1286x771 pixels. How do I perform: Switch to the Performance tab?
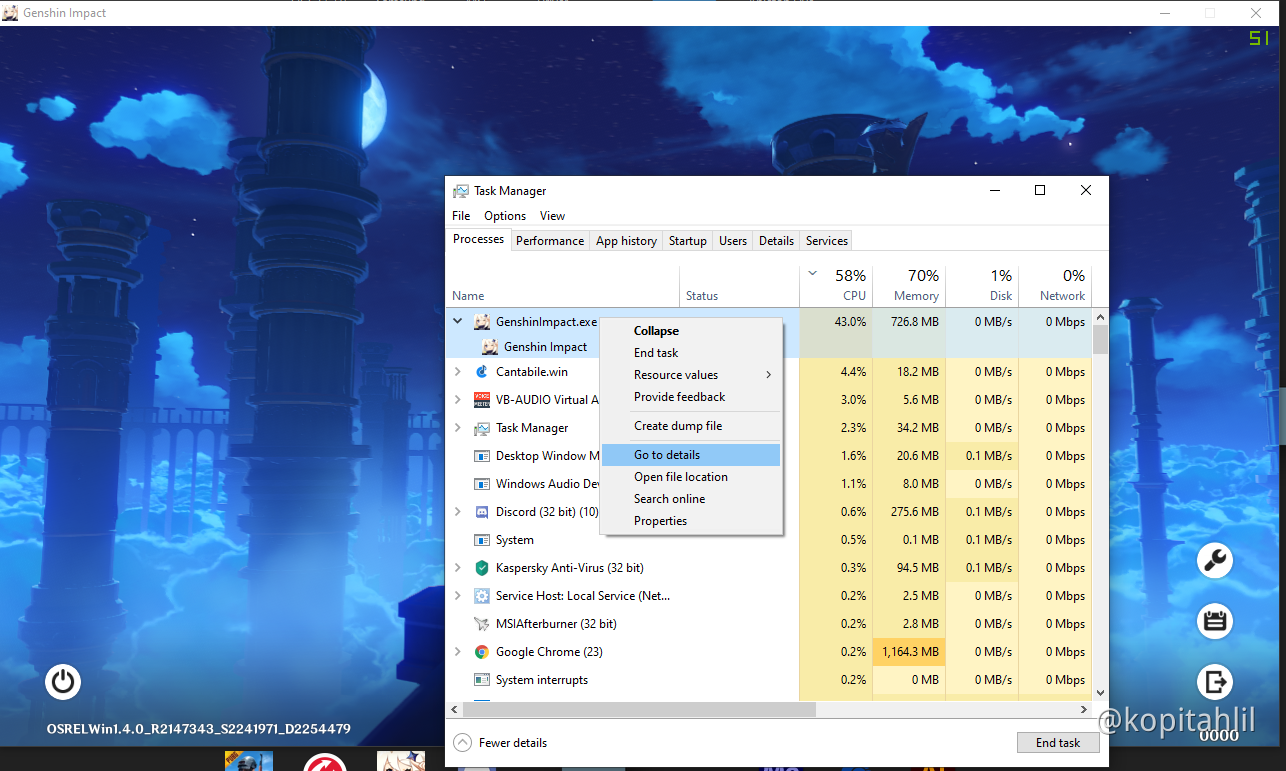pyautogui.click(x=550, y=240)
